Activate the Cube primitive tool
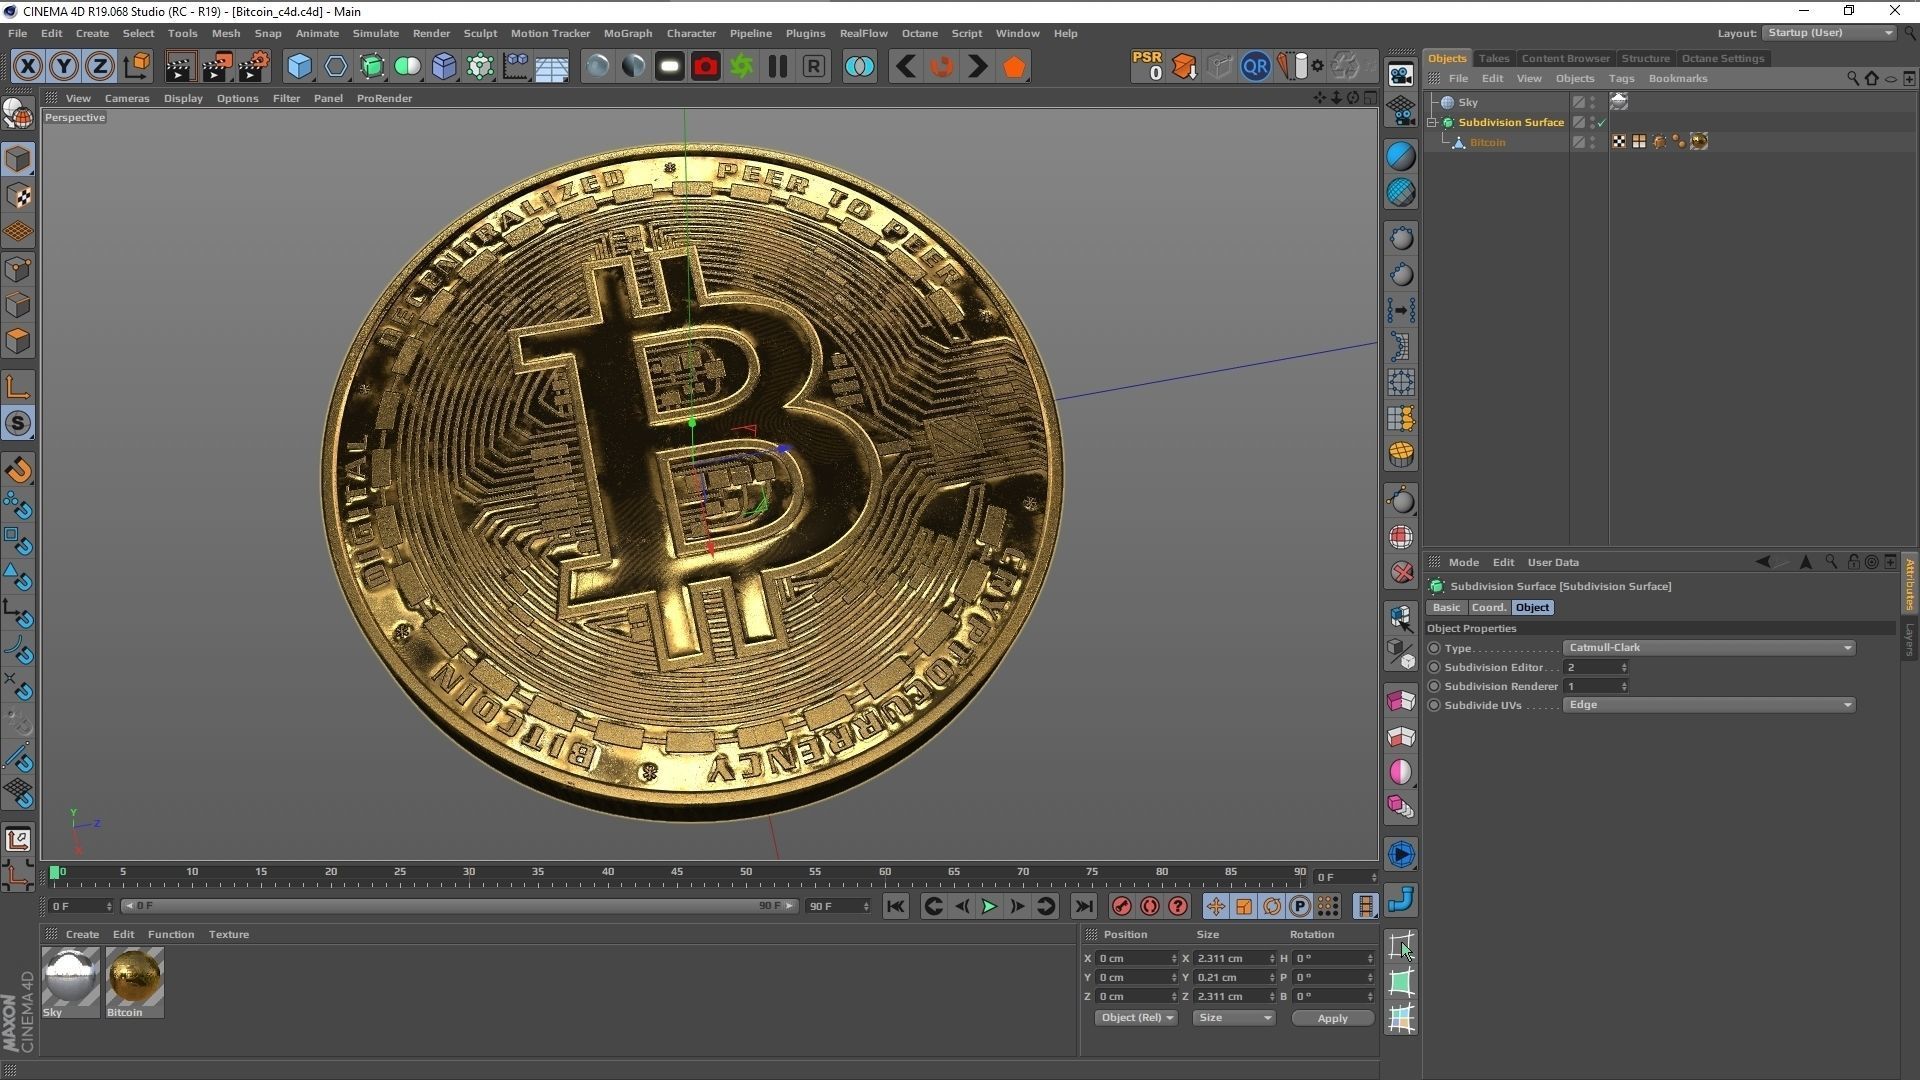Viewport: 1920px width, 1080px height. (300, 66)
